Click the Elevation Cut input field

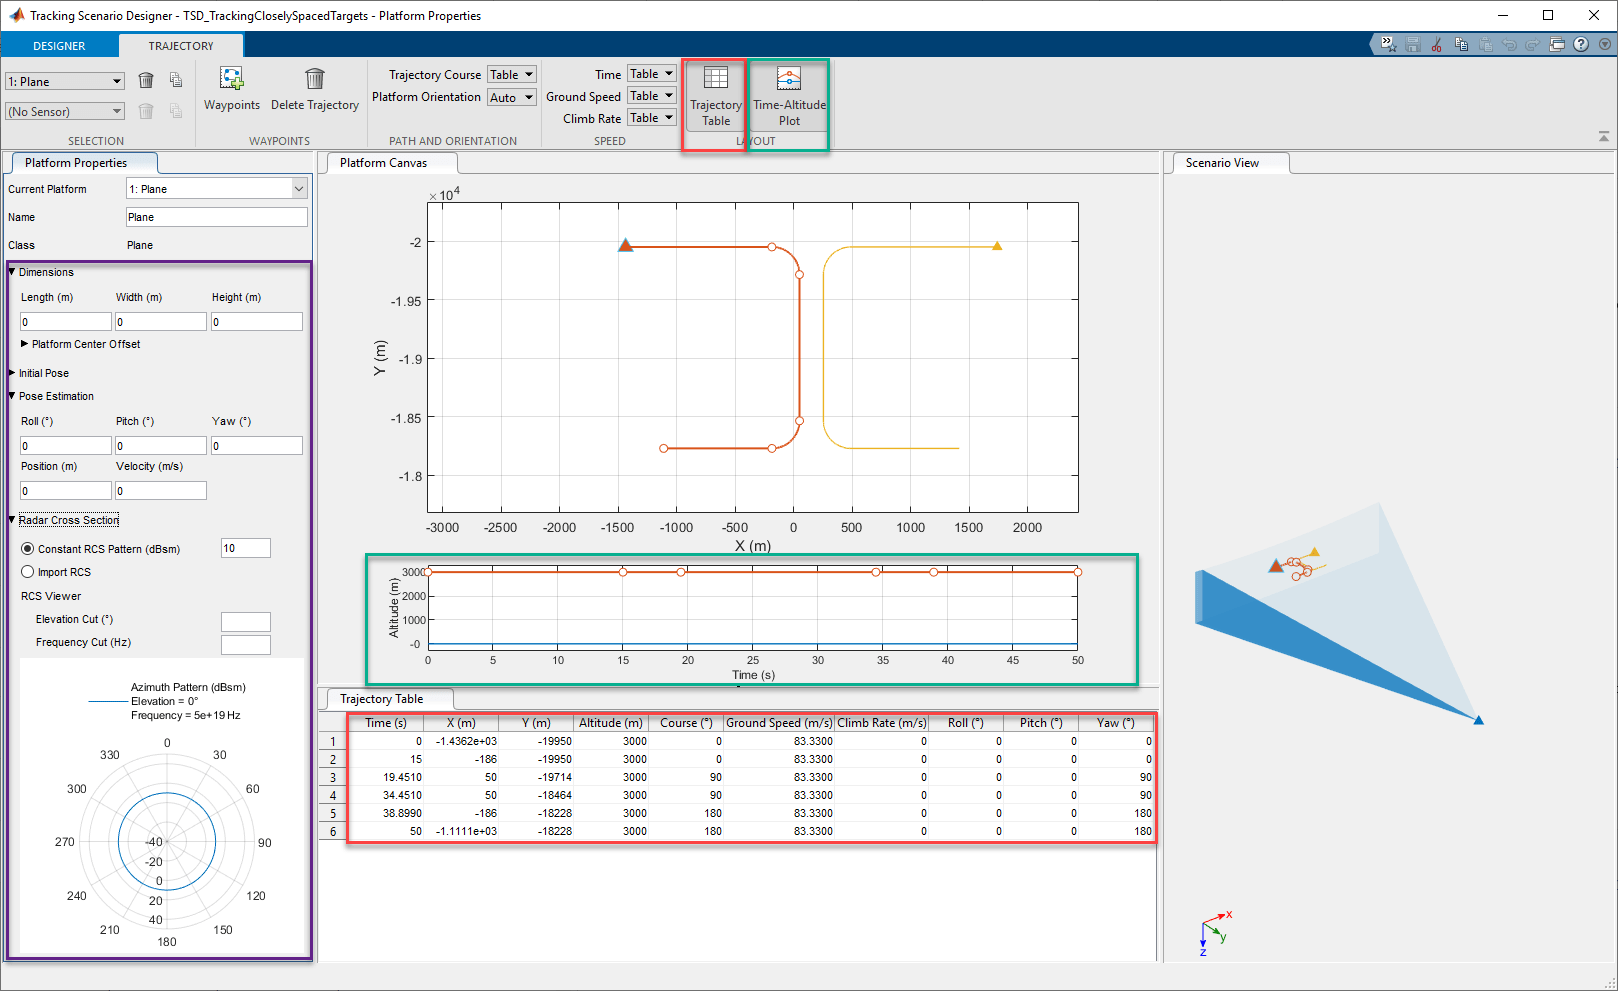click(246, 621)
